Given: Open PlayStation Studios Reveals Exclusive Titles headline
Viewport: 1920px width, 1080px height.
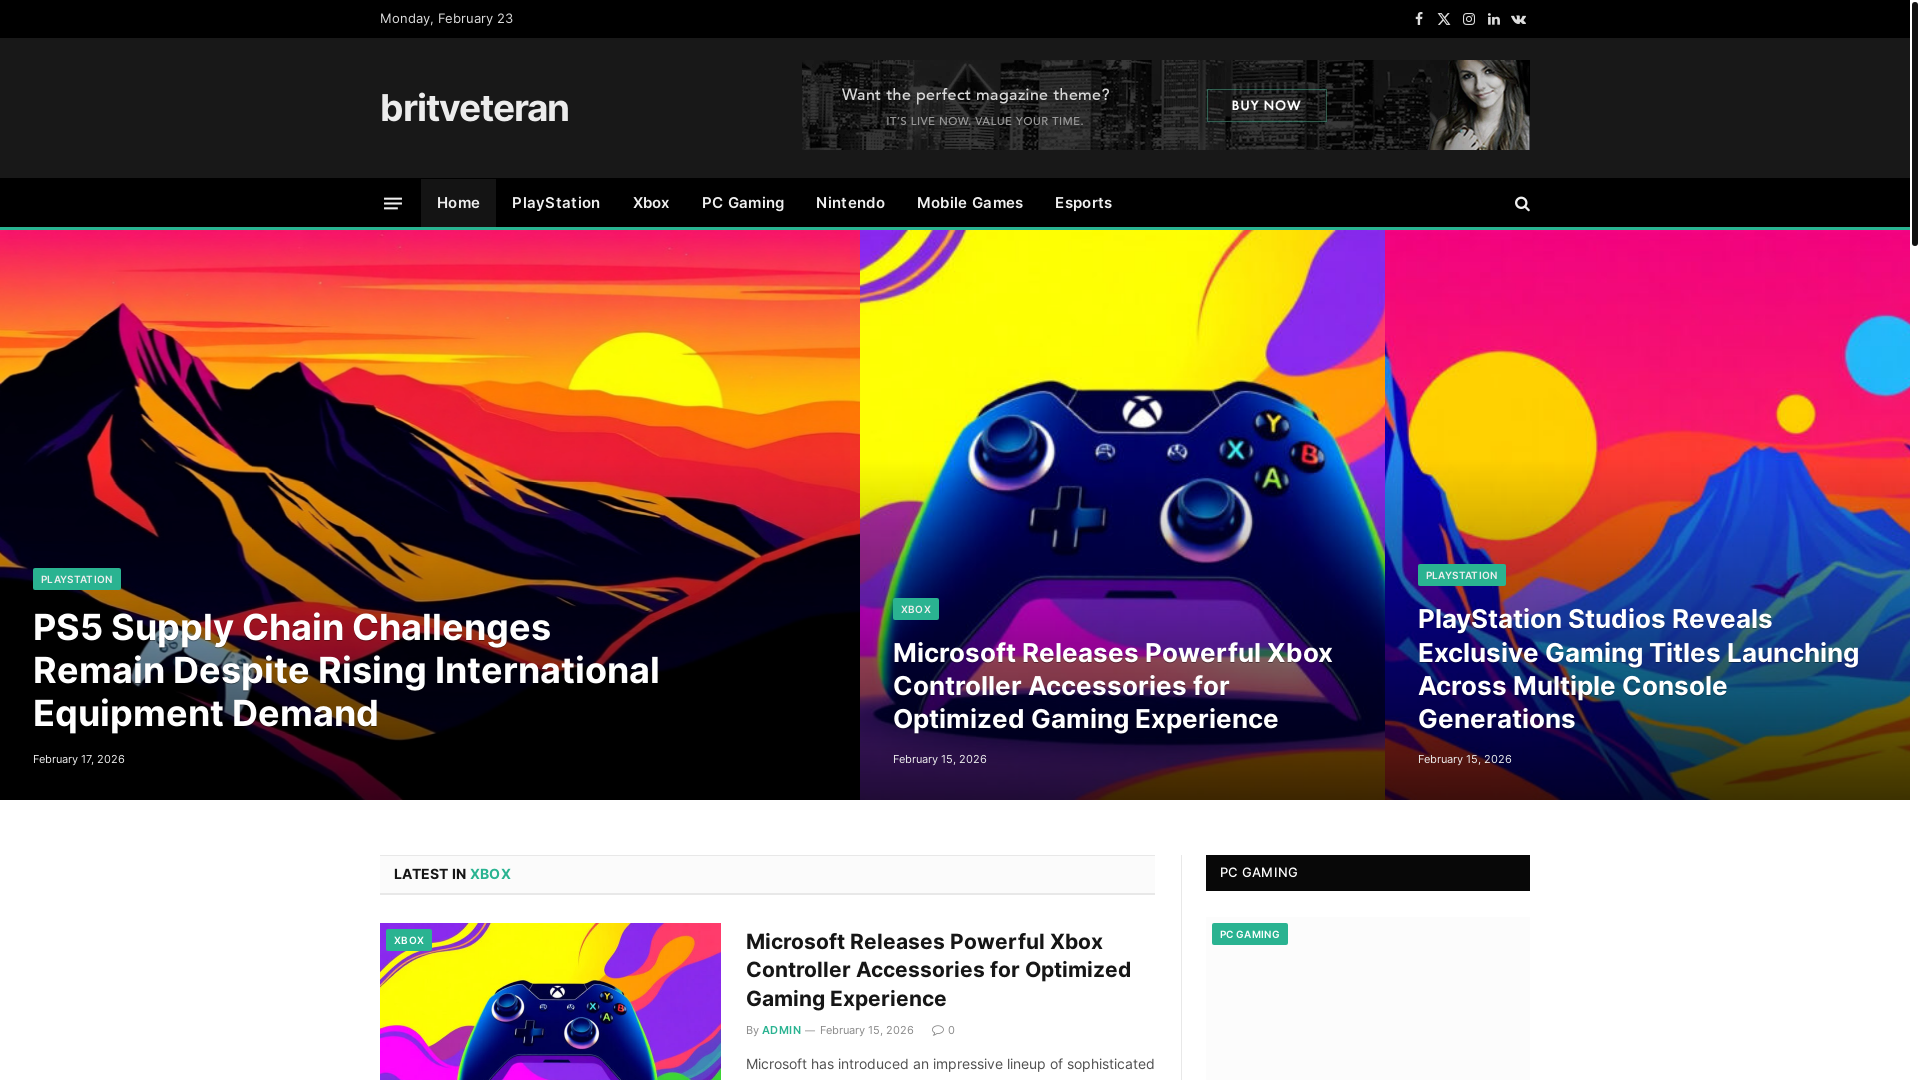Looking at the screenshot, I should click(x=1638, y=669).
